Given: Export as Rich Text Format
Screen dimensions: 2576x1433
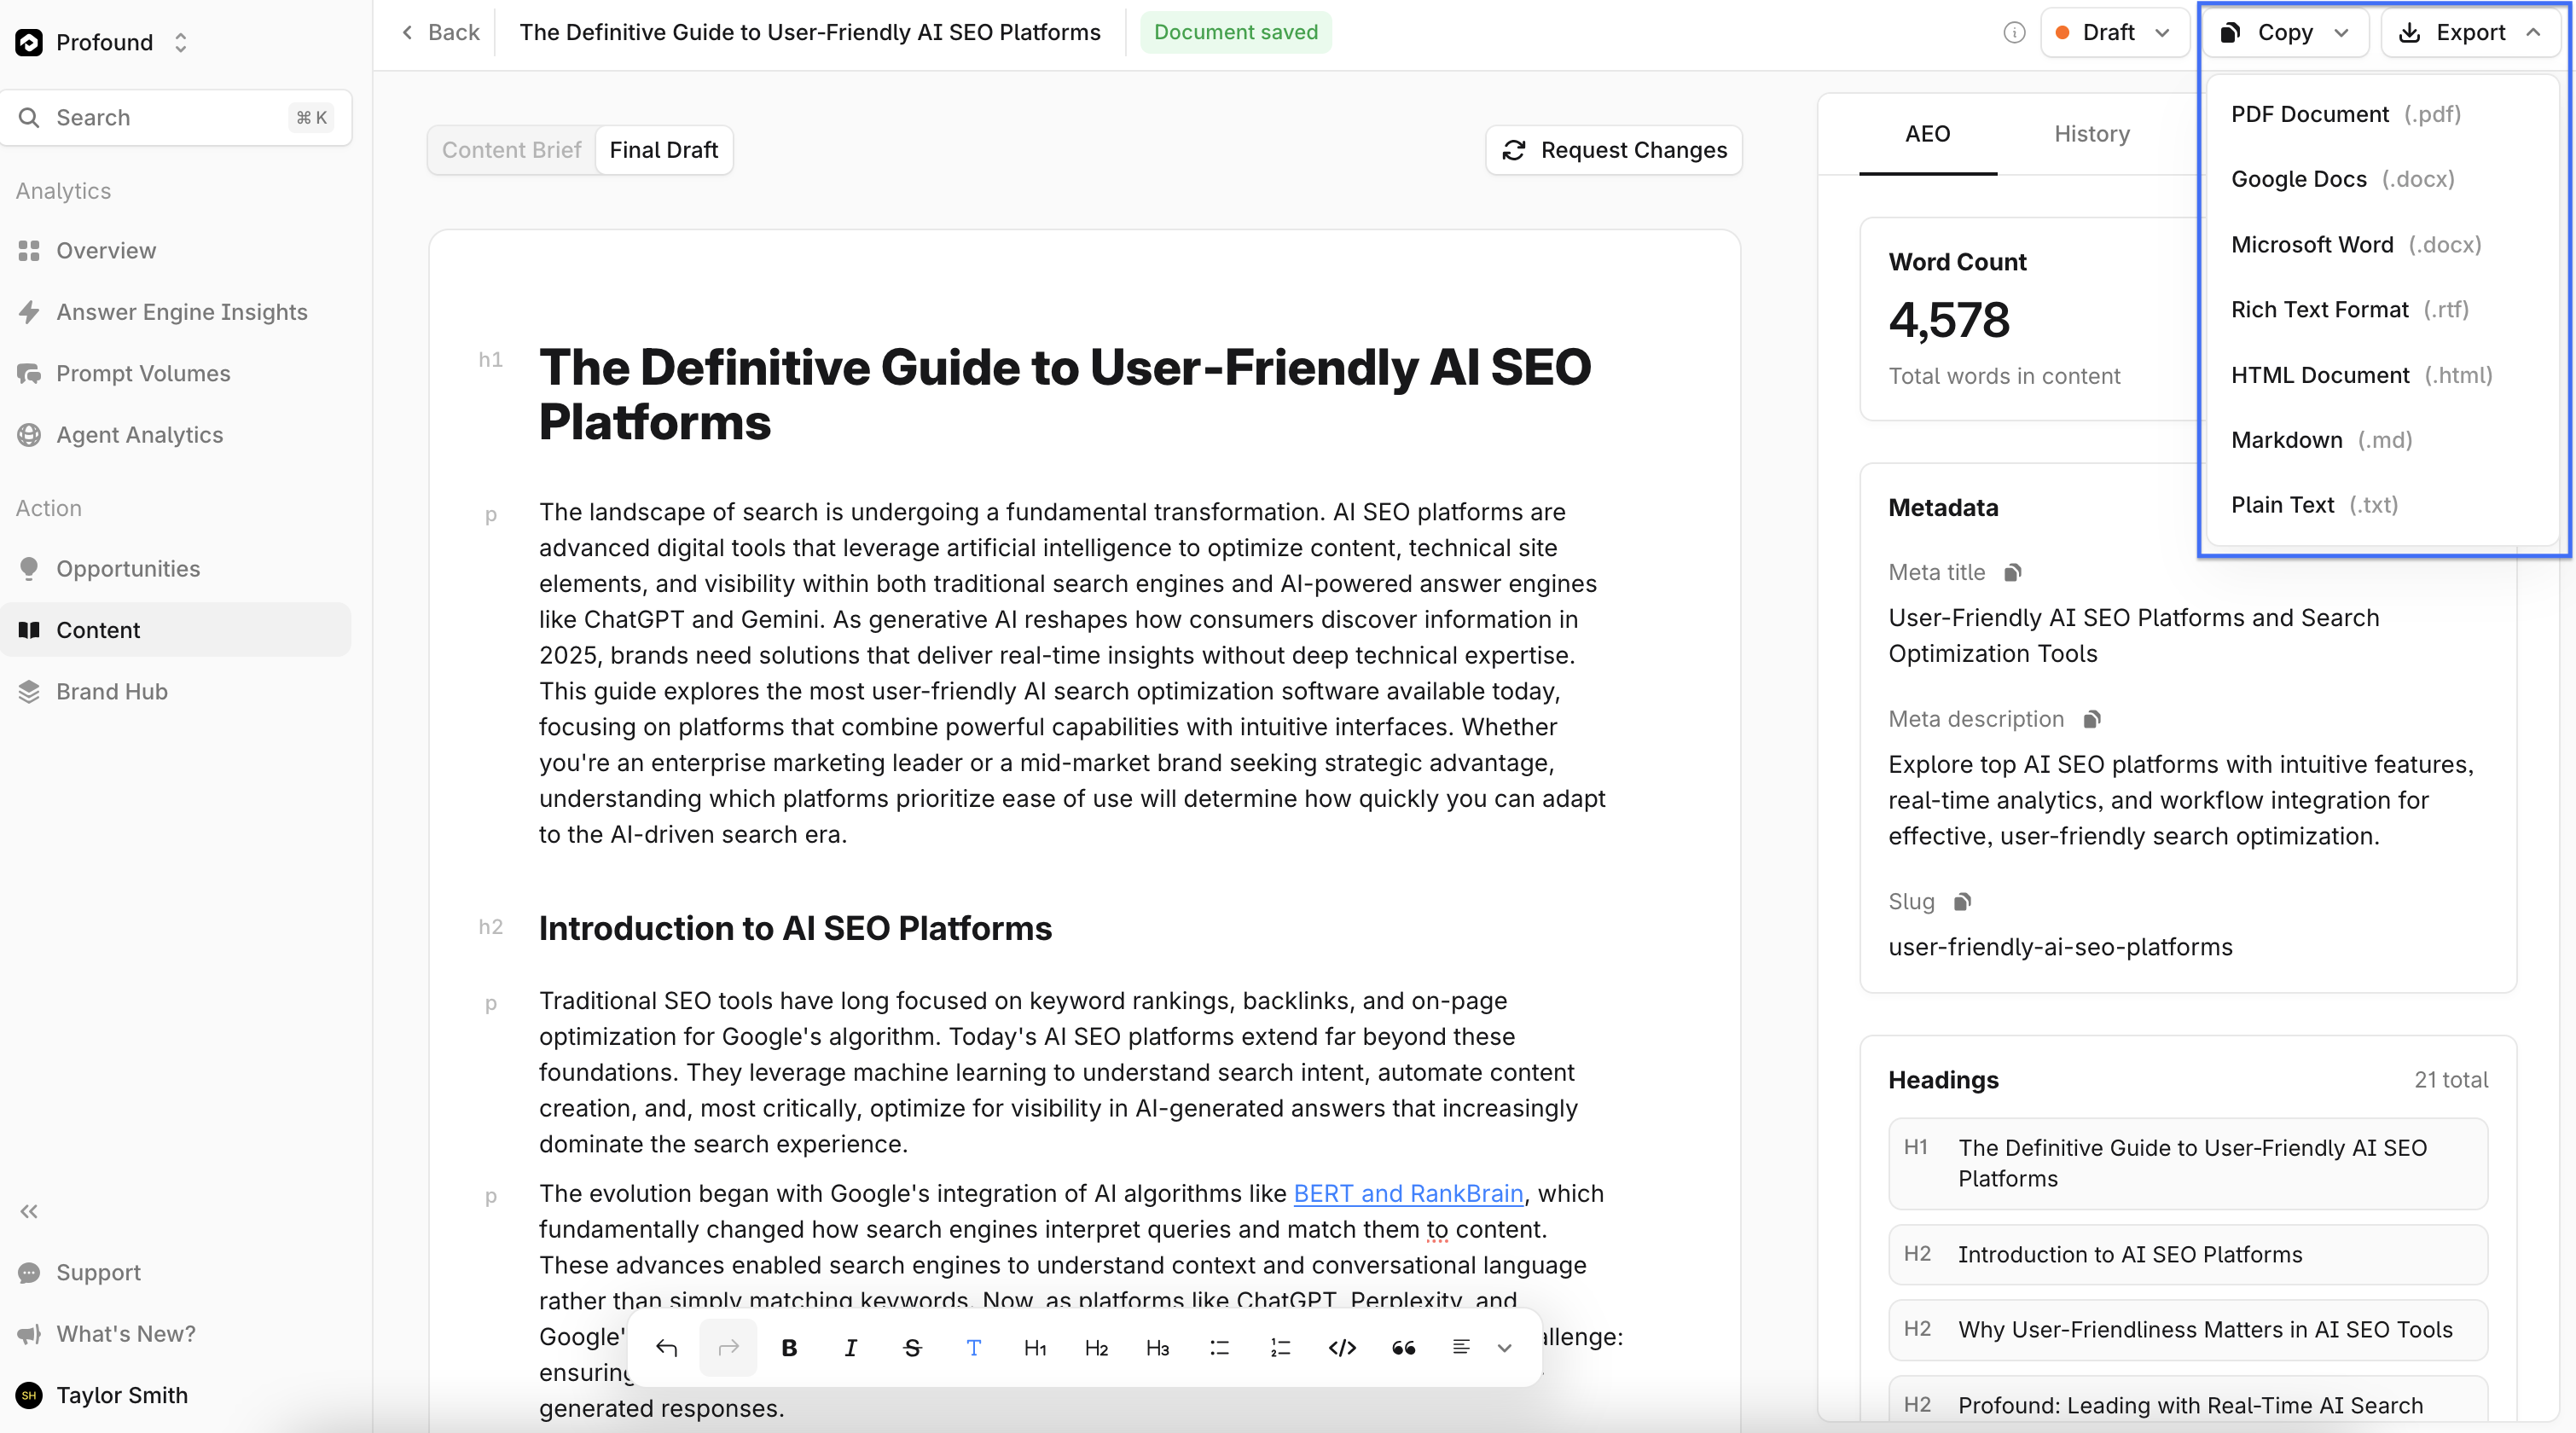Looking at the screenshot, I should [x=2382, y=310].
